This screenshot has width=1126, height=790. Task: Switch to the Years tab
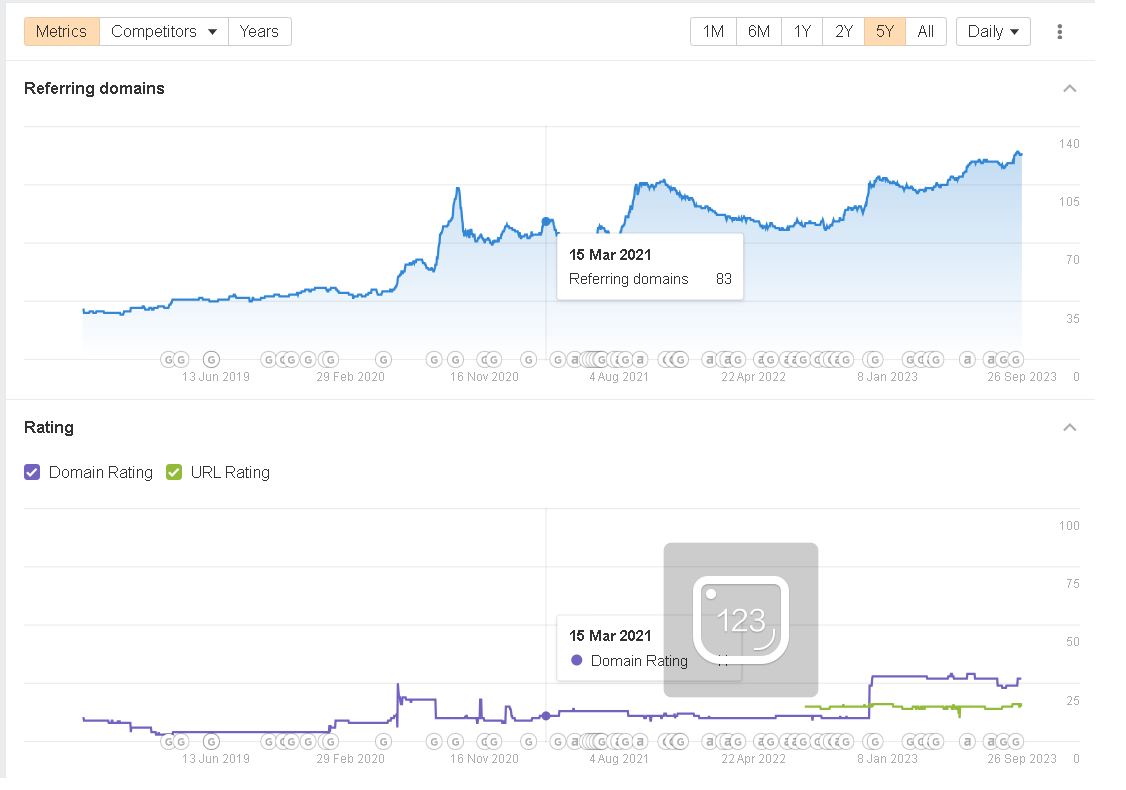(259, 32)
